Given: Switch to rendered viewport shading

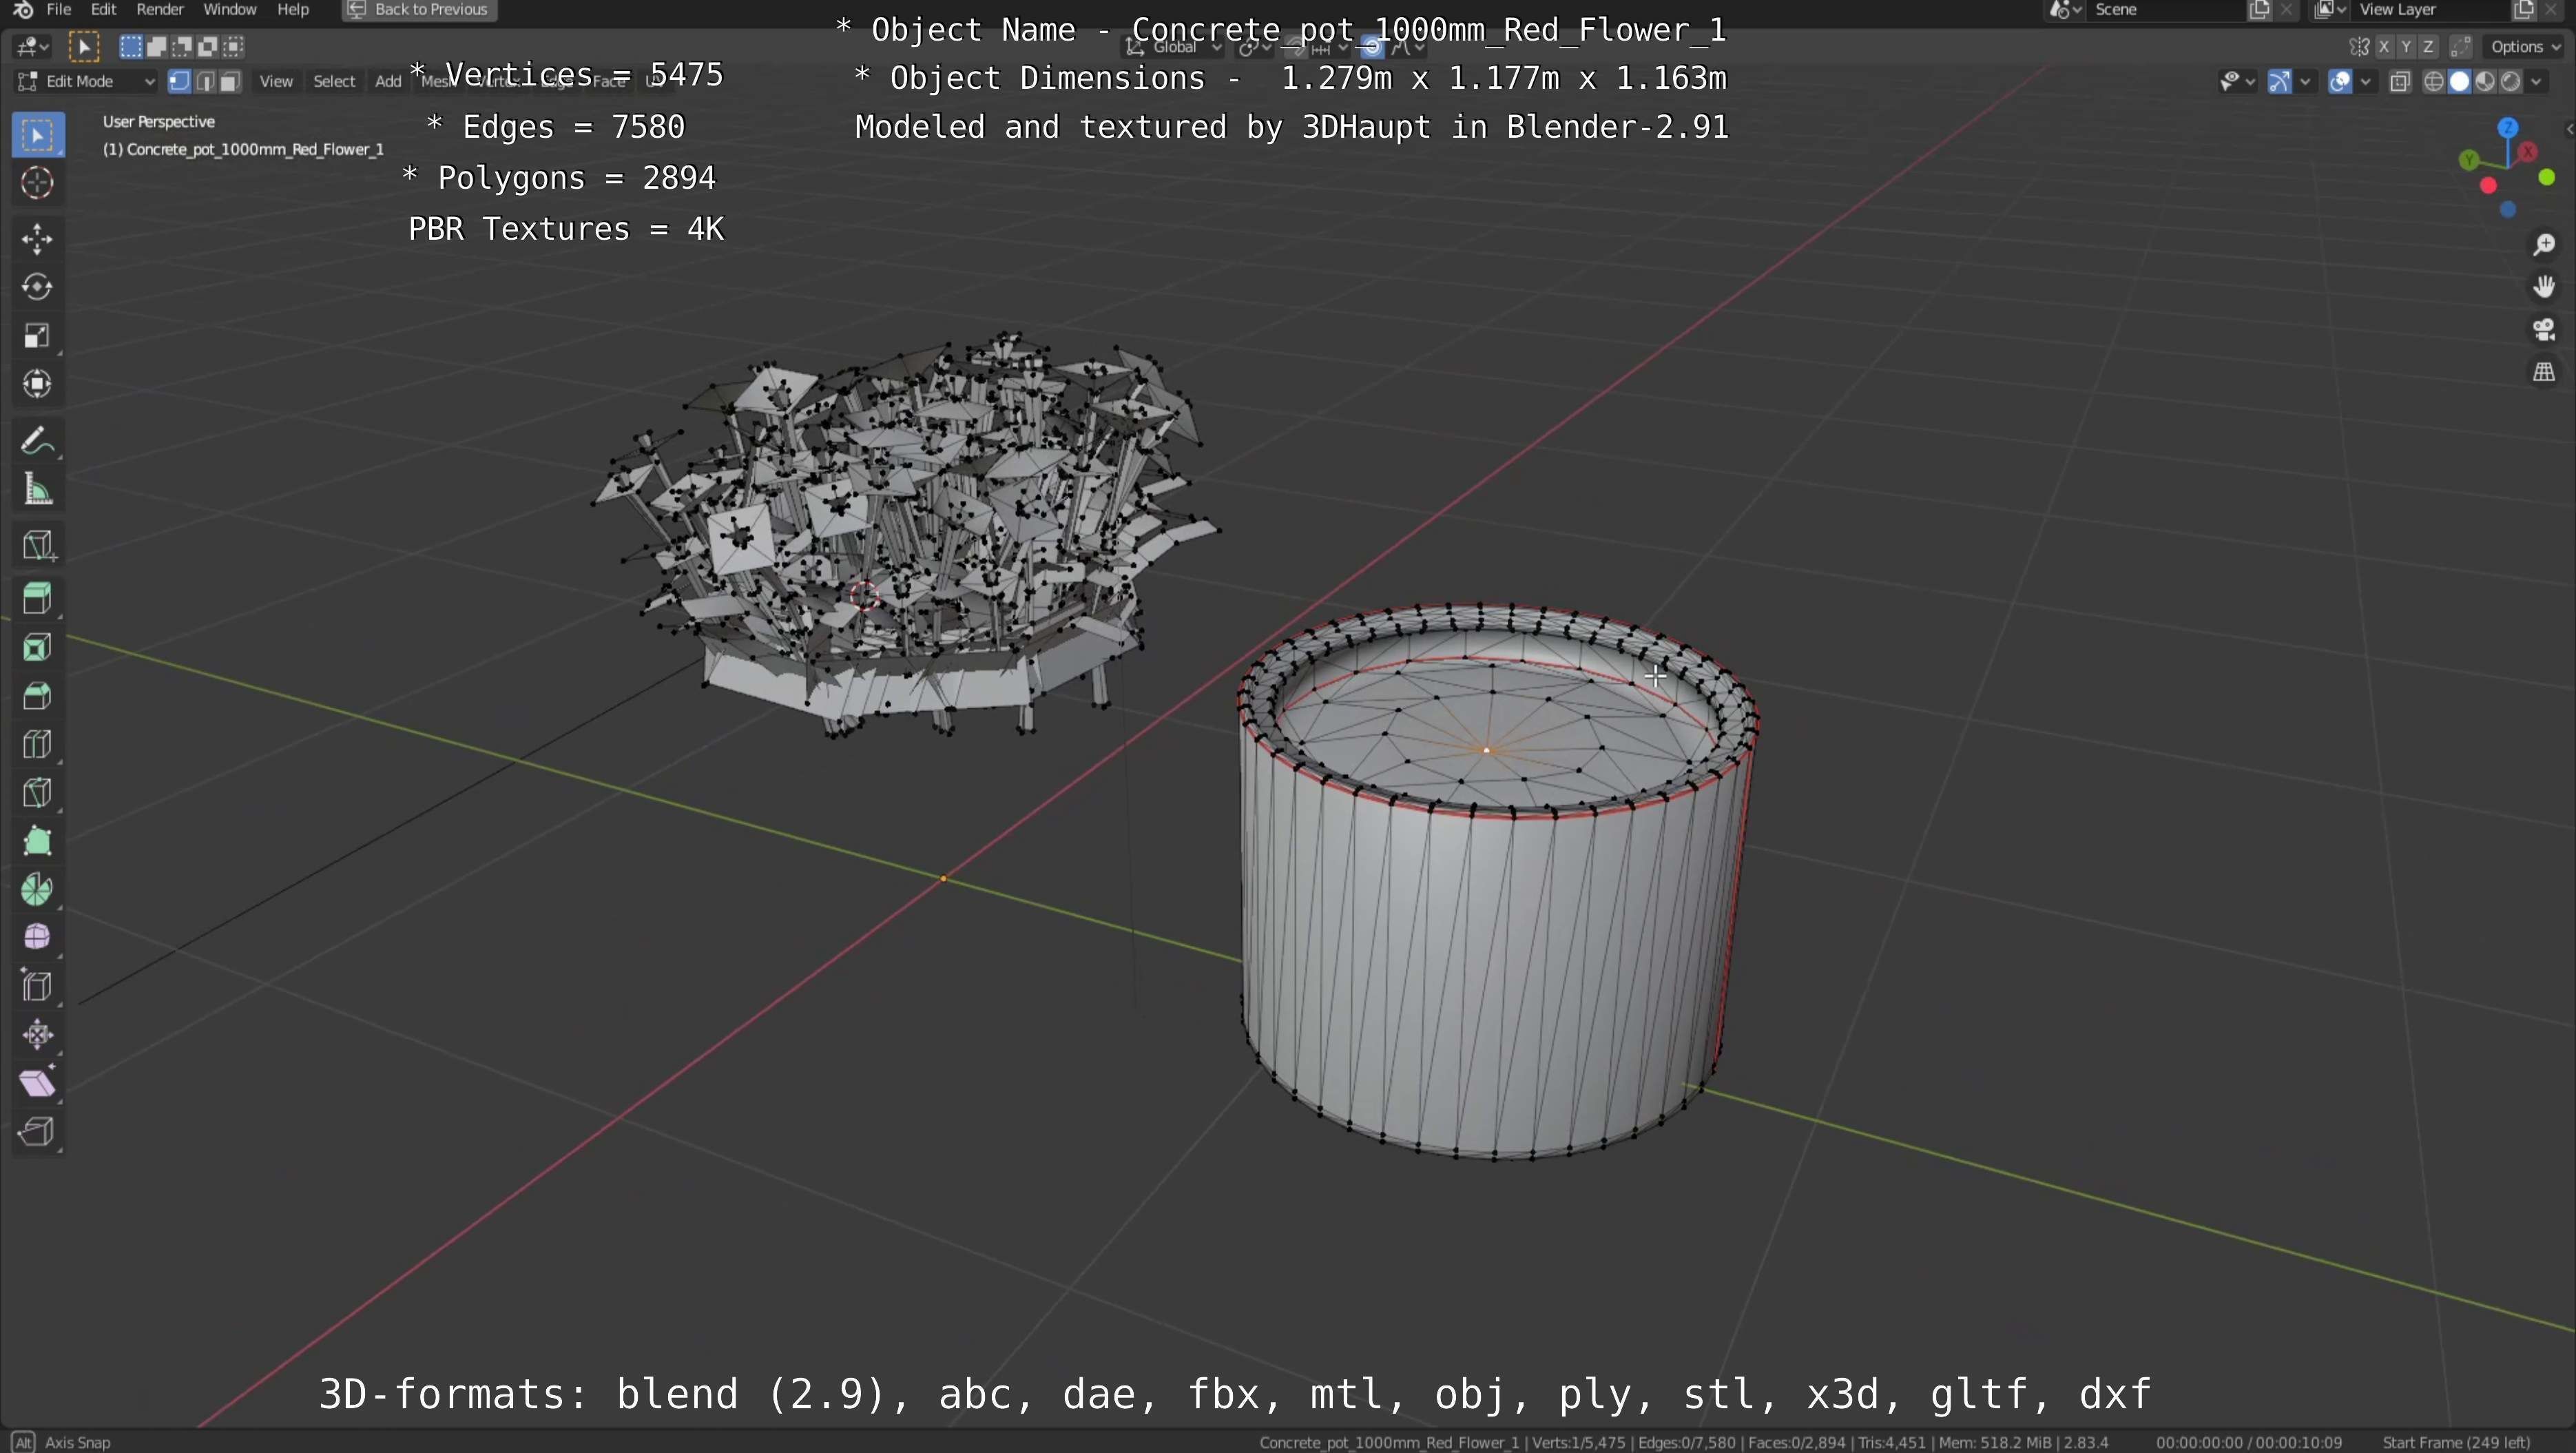Looking at the screenshot, I should pos(2510,82).
